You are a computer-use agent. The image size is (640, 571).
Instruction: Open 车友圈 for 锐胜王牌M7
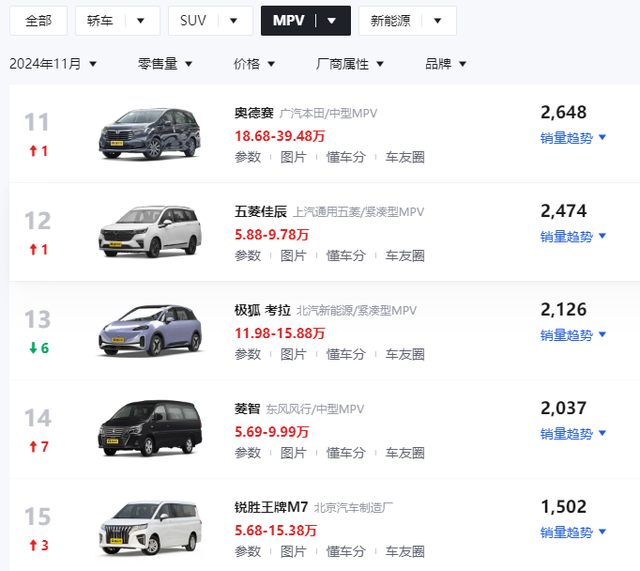pyautogui.click(x=405, y=552)
